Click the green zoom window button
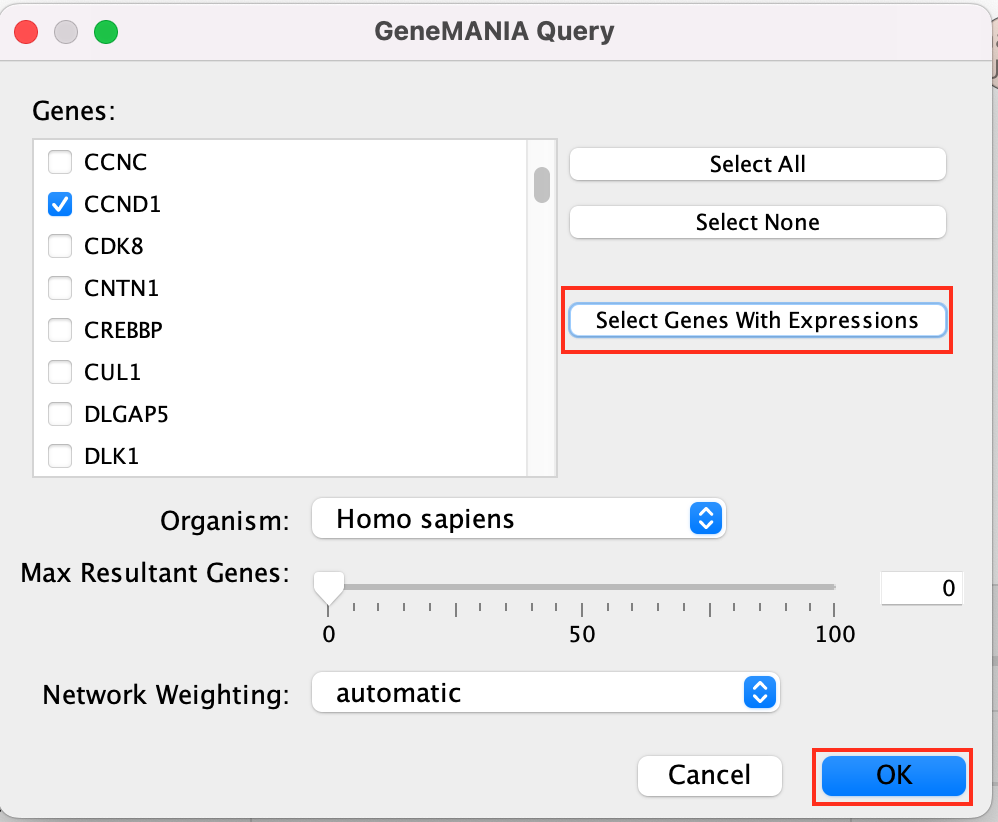This screenshot has width=998, height=822. pyautogui.click(x=105, y=31)
